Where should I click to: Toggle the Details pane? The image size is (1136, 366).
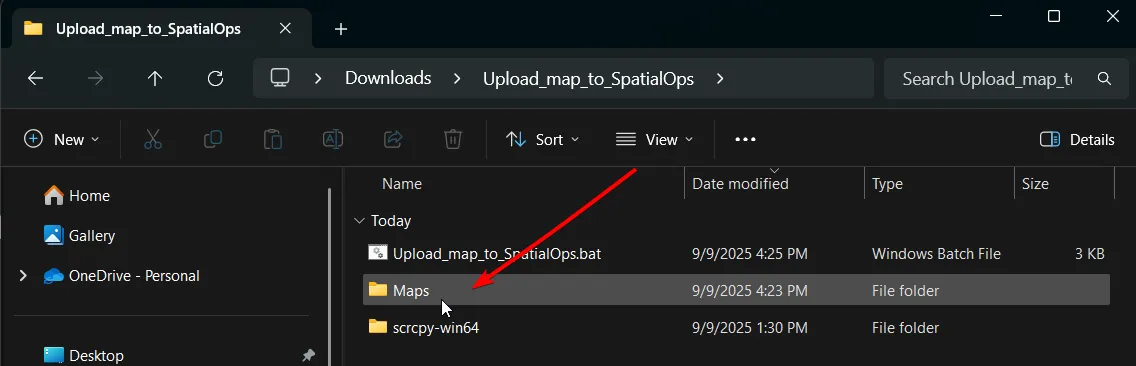1077,139
